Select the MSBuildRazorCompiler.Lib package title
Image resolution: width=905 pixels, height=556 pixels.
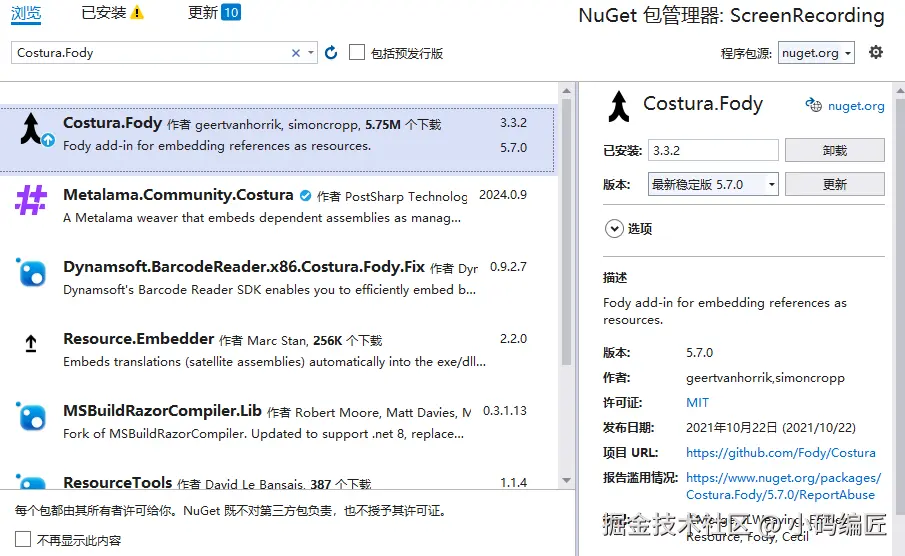point(162,411)
